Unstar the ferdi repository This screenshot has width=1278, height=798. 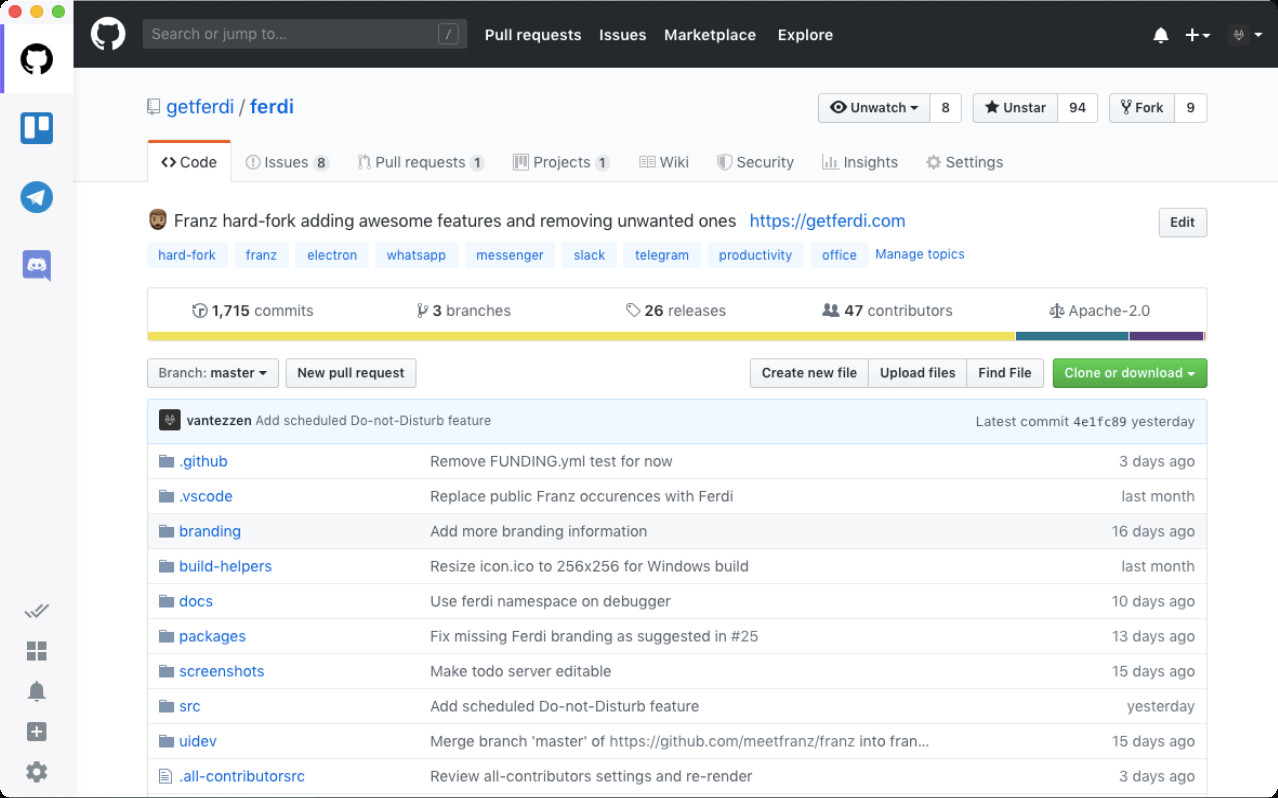point(1015,108)
